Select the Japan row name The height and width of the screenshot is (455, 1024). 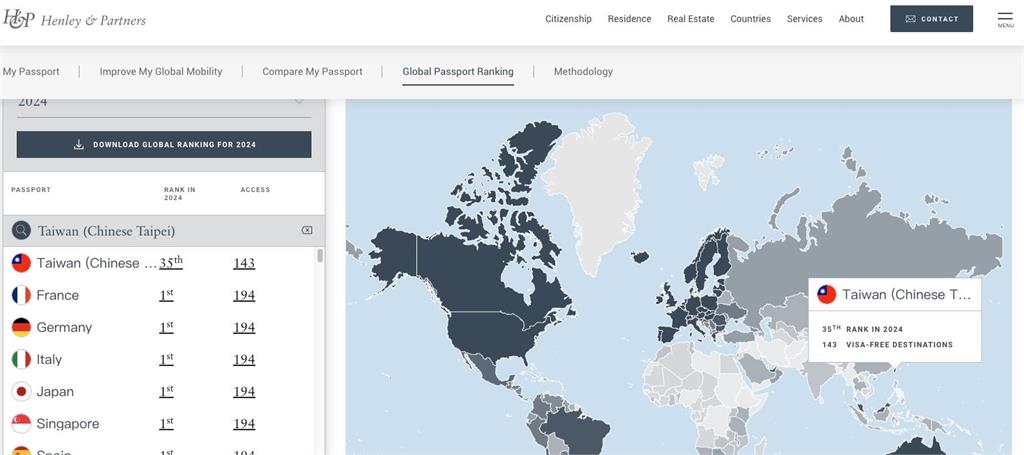(55, 392)
